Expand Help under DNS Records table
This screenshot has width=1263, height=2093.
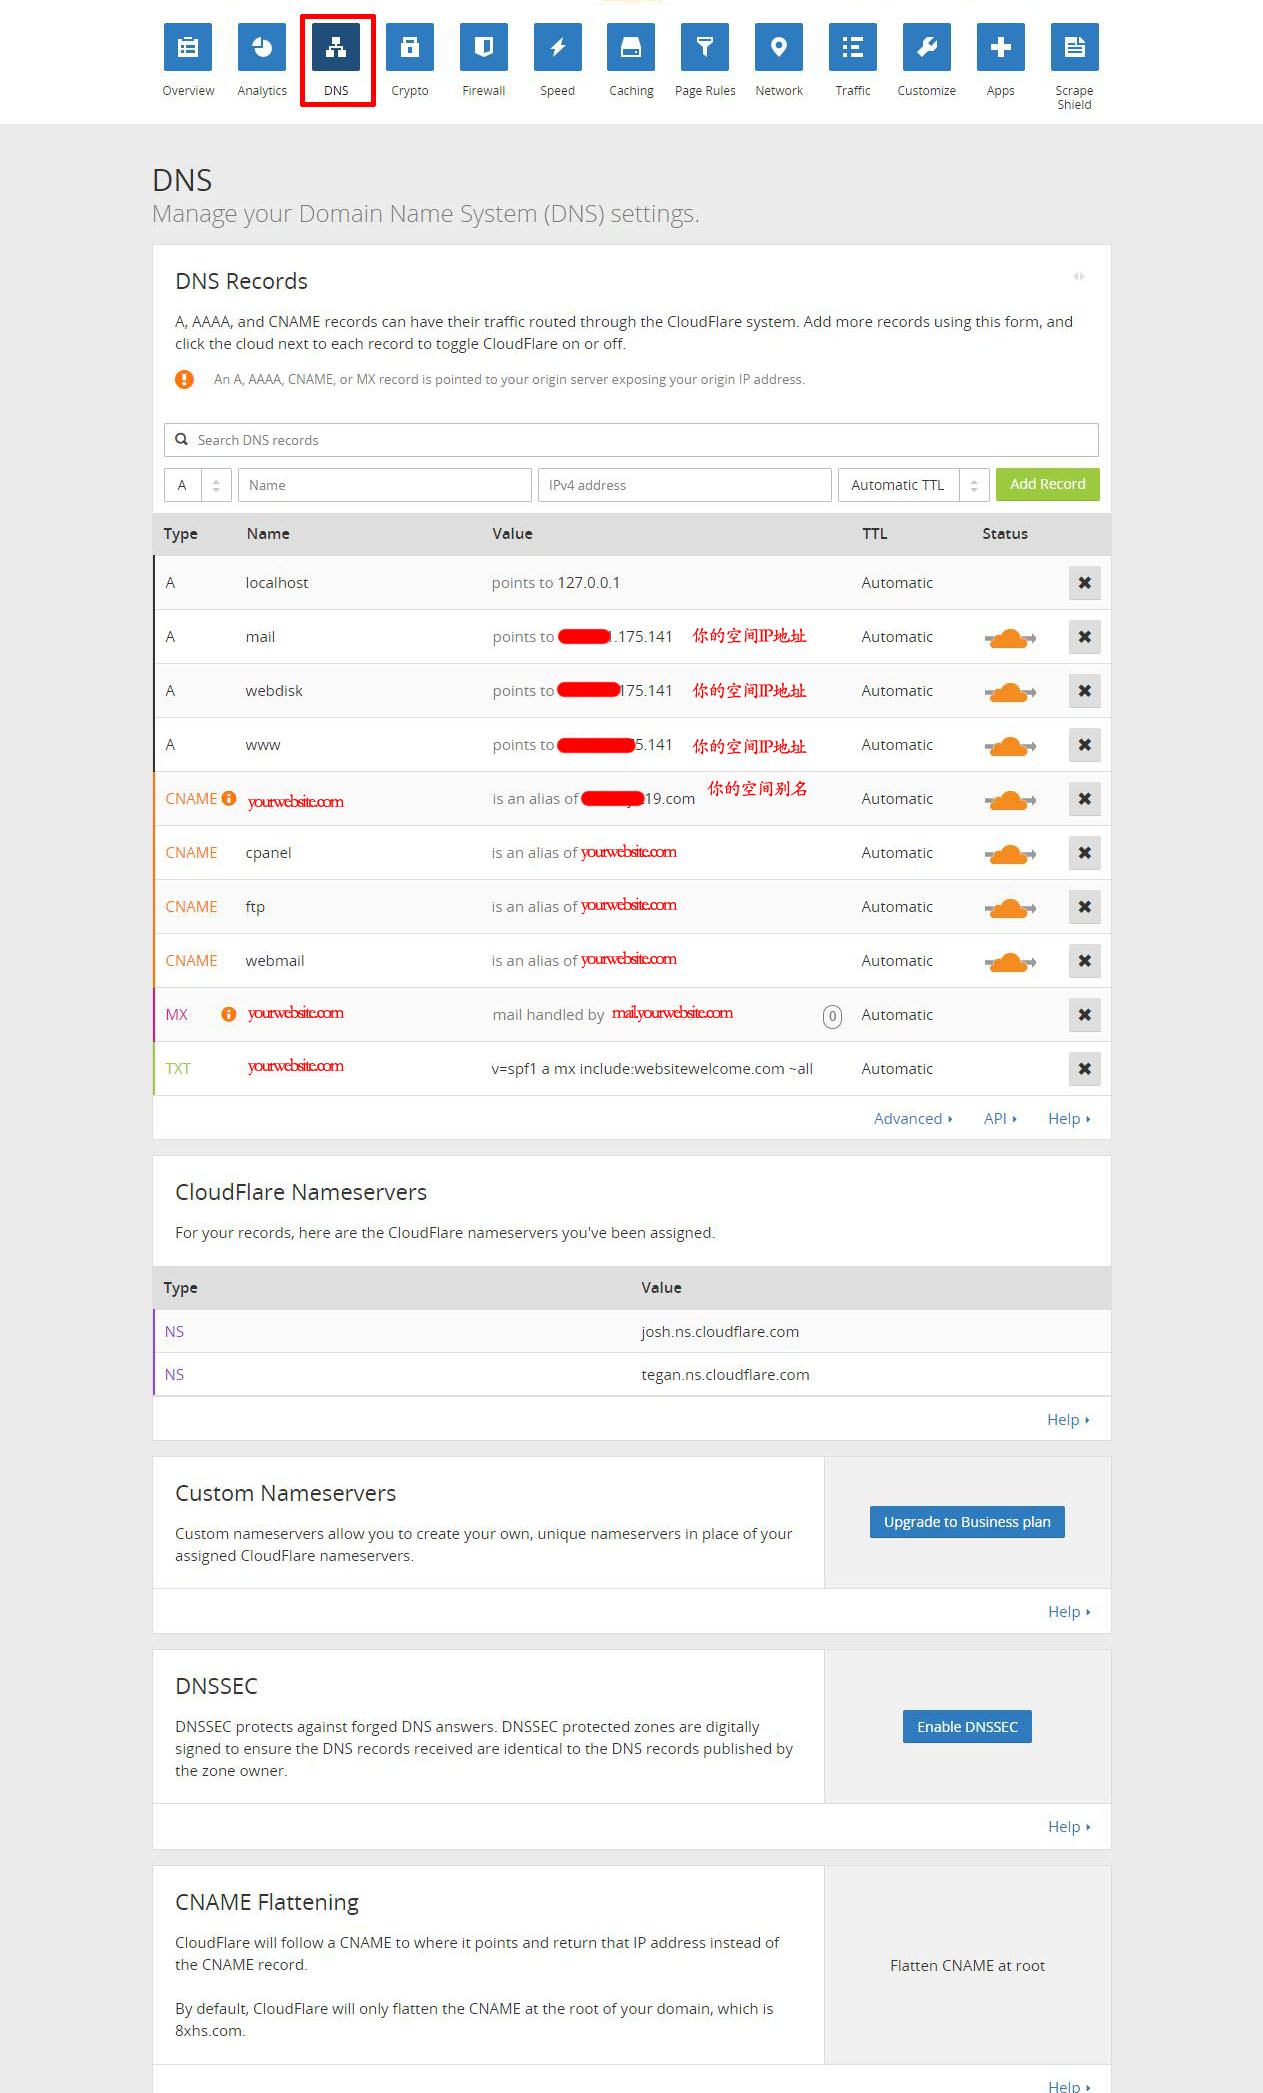pos(1069,1119)
